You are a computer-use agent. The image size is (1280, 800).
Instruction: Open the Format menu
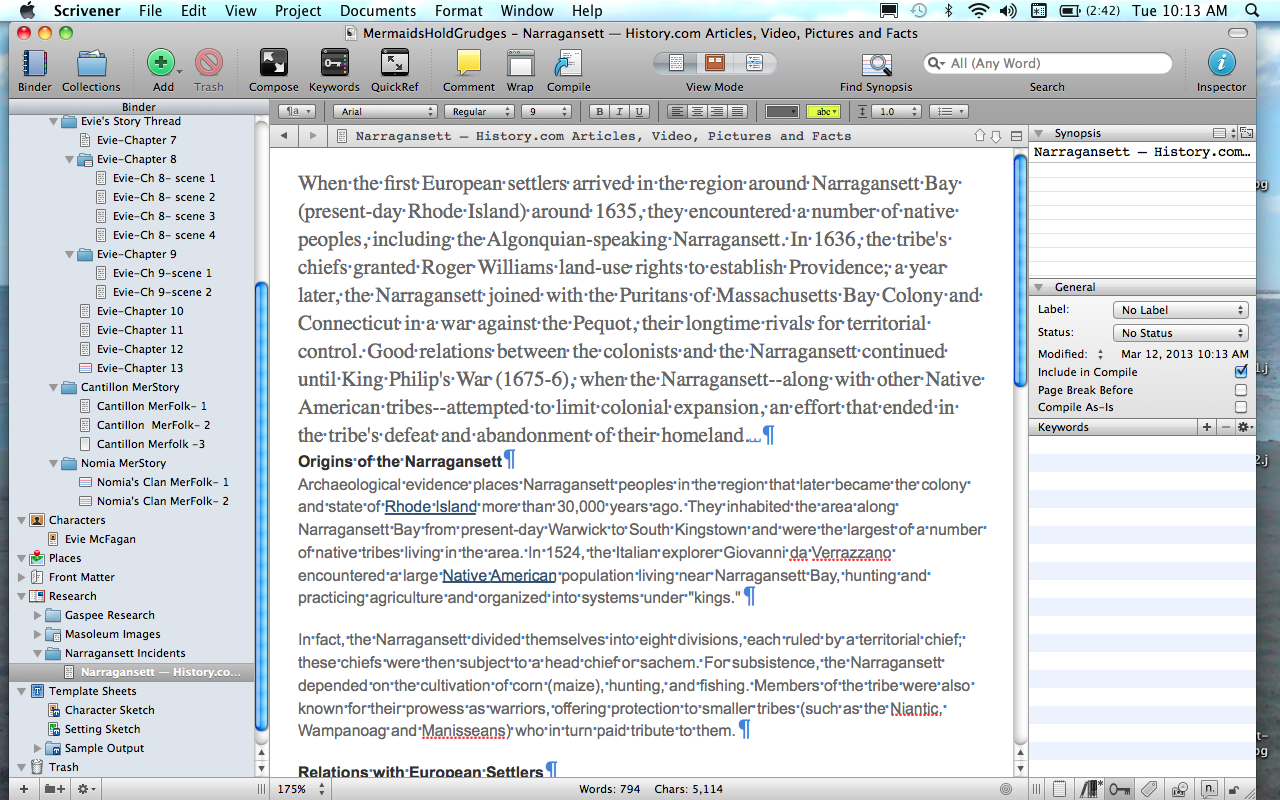[459, 11]
